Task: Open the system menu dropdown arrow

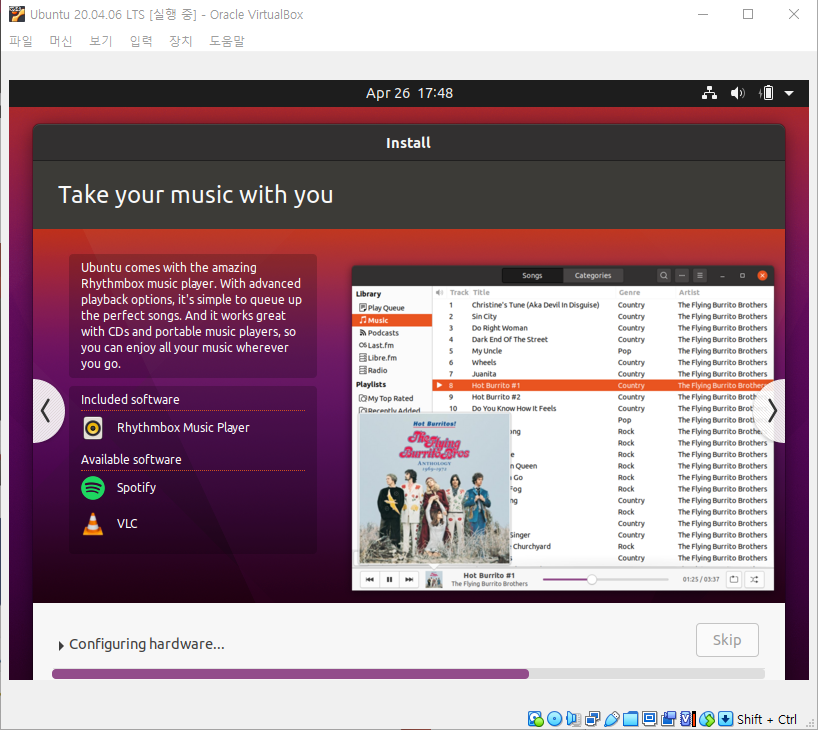Action: (789, 93)
